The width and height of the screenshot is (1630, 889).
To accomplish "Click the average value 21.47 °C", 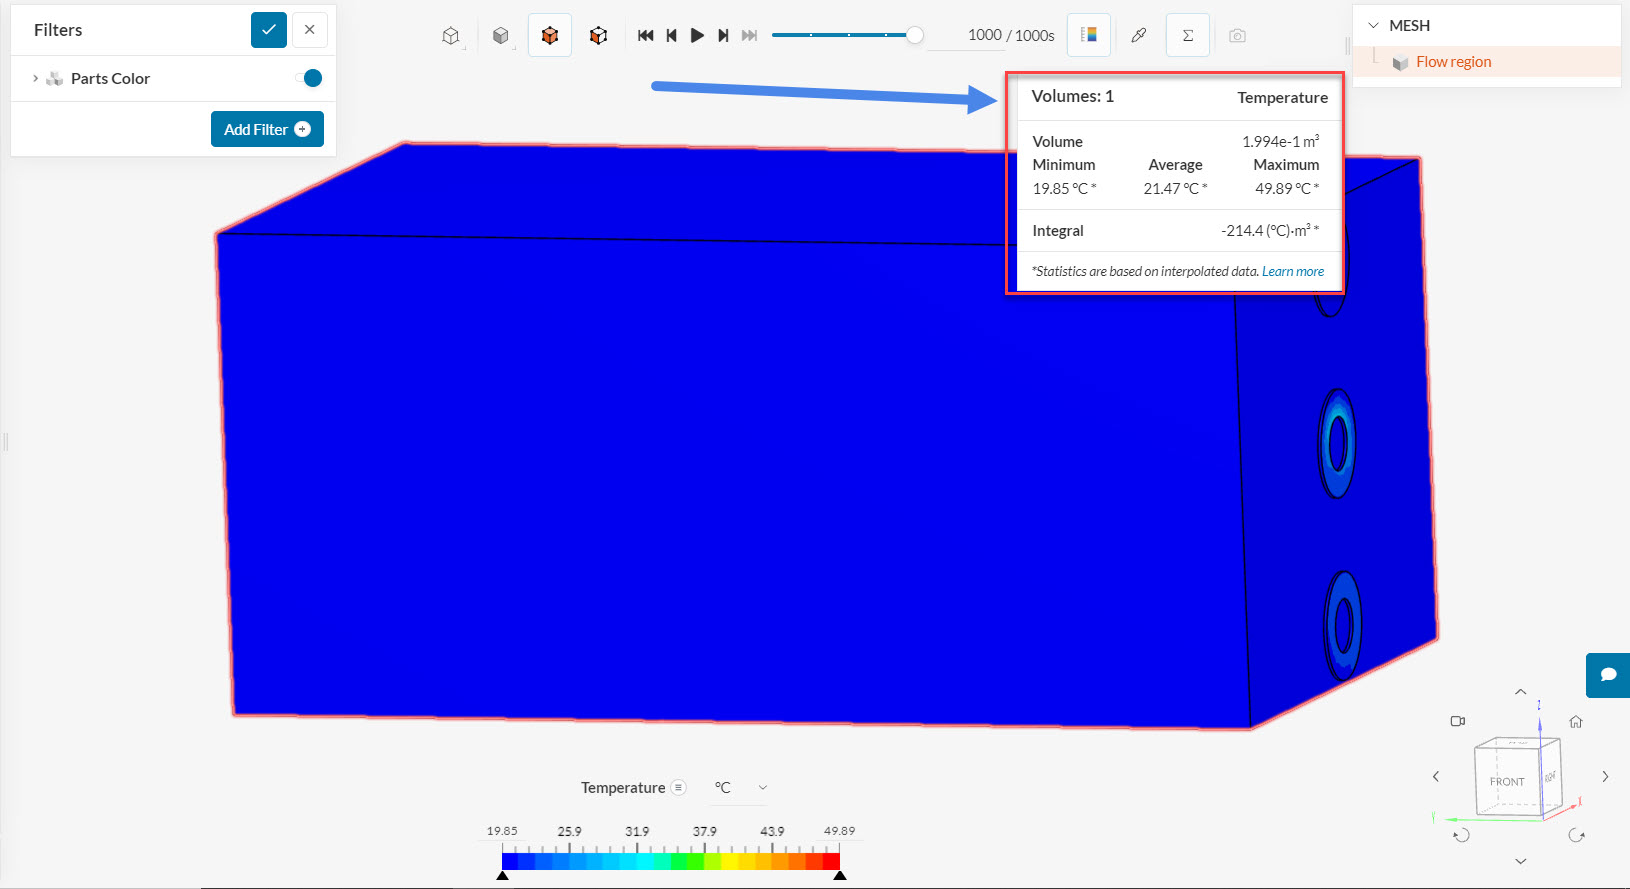I will 1175,188.
